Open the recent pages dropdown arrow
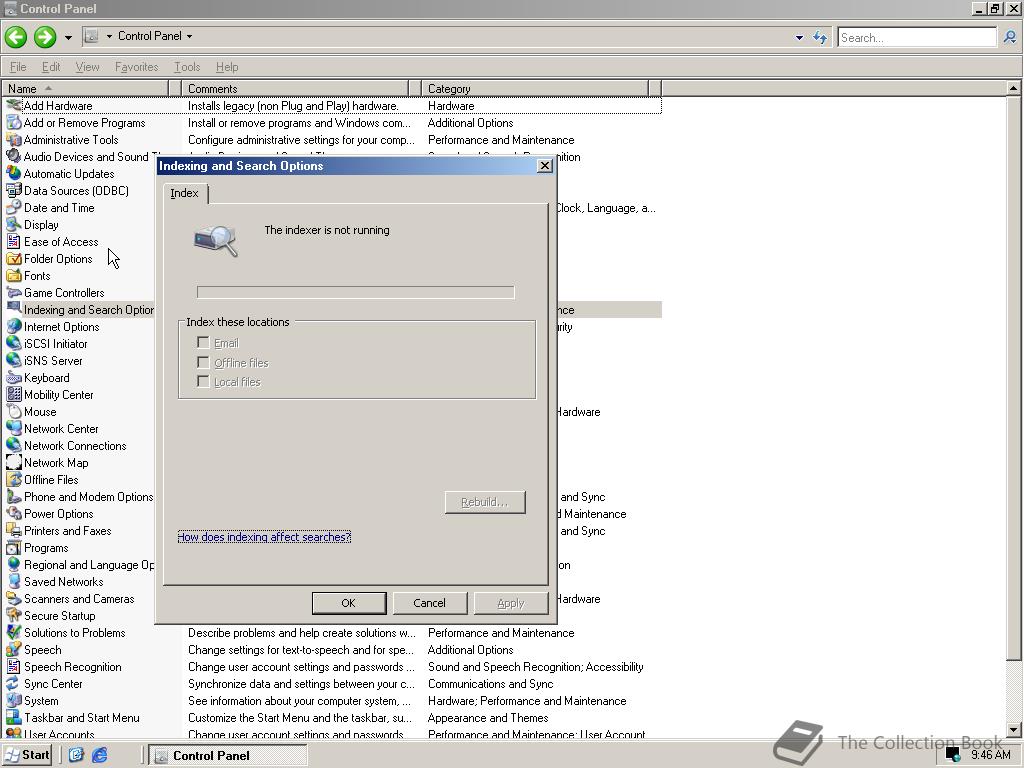1024x768 pixels. (x=68, y=37)
